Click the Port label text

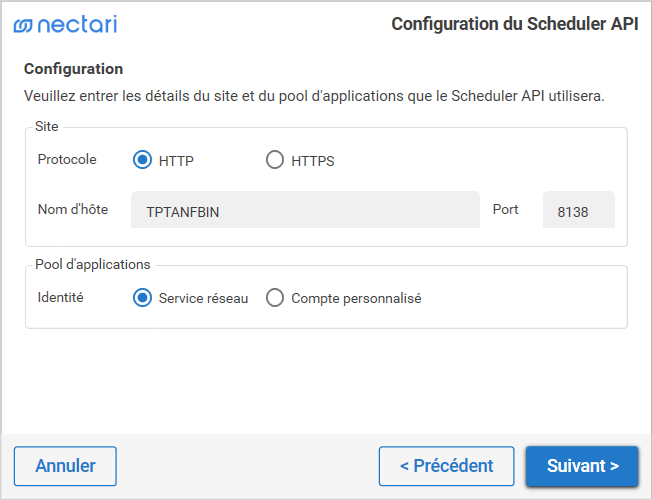[506, 210]
